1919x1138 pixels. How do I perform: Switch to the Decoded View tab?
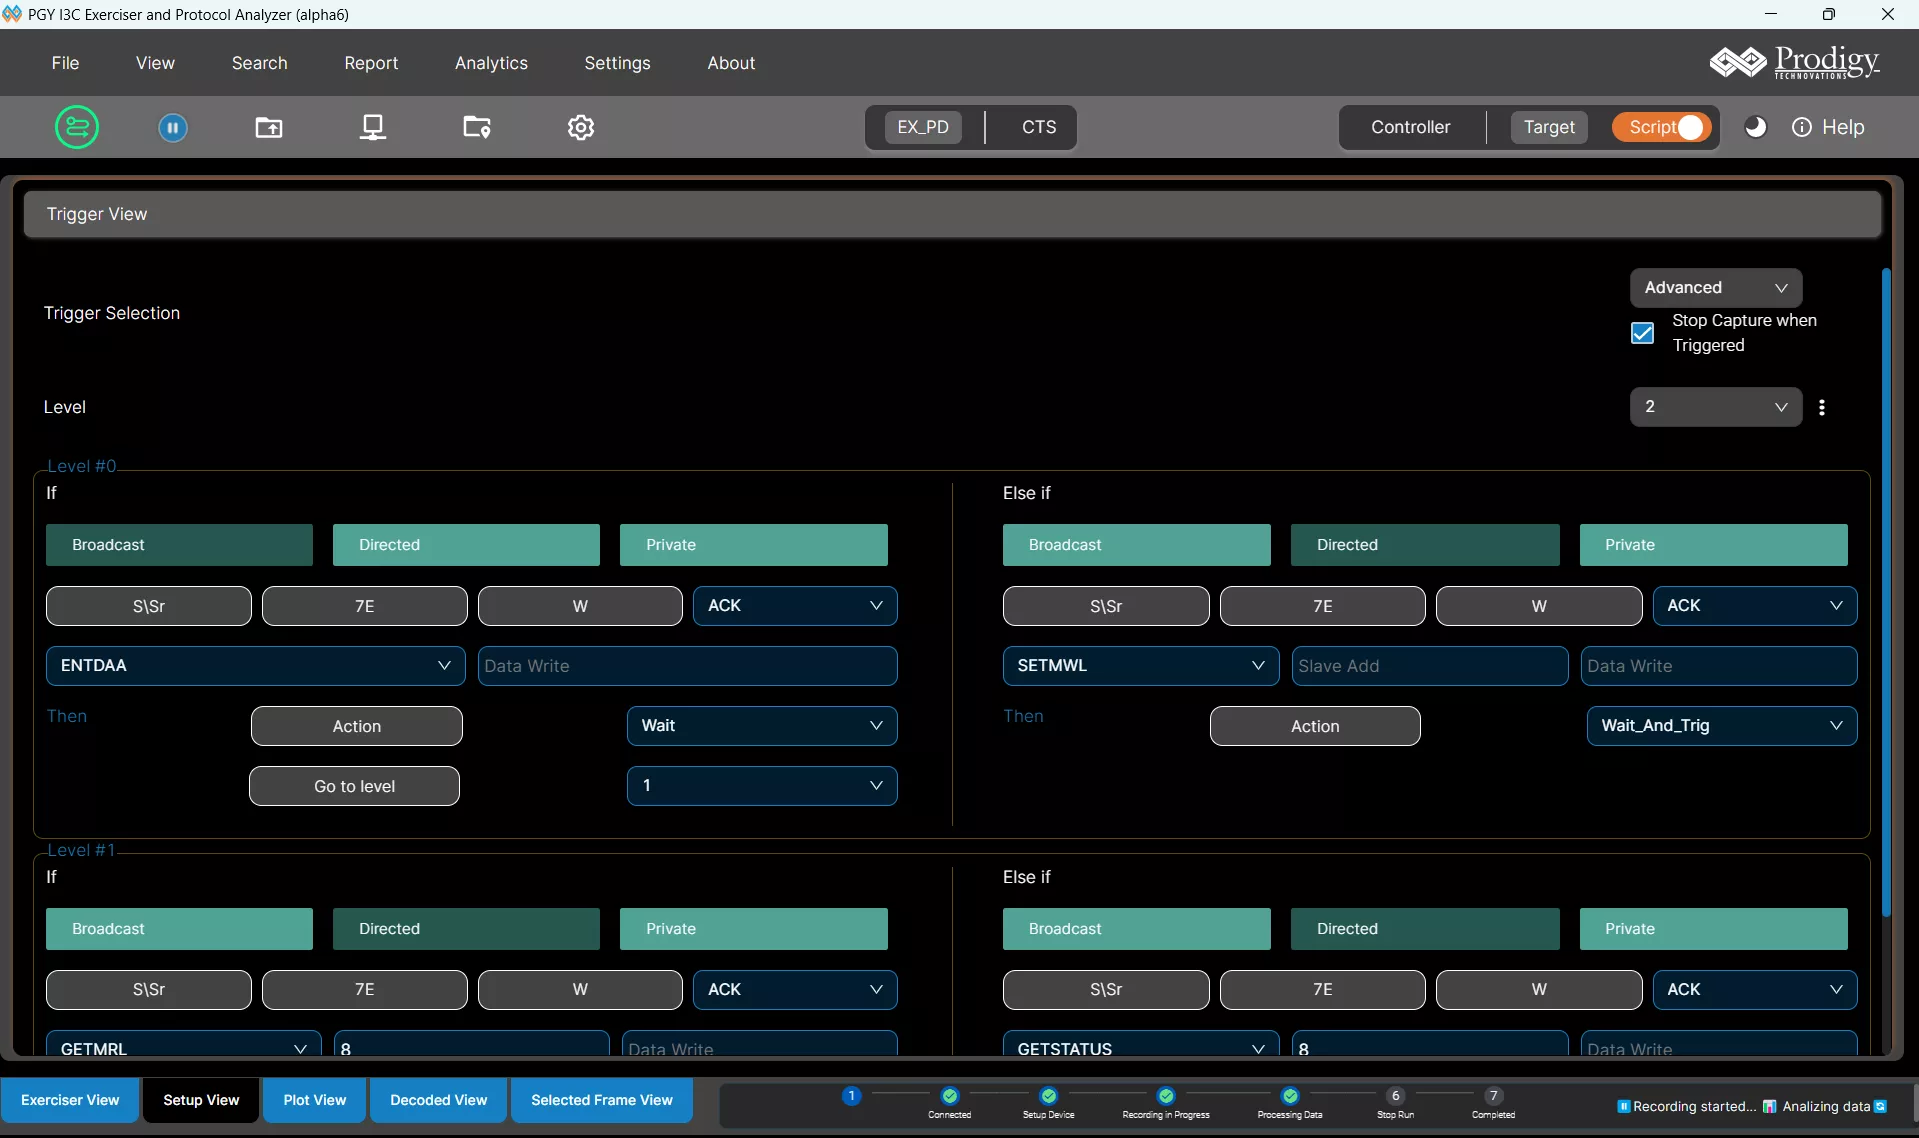coord(438,1100)
